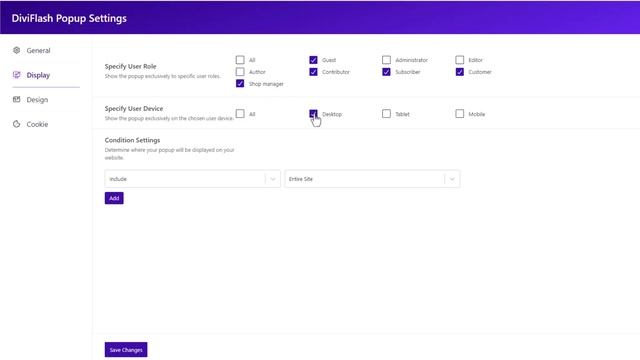Click the Specify User Role heading
This screenshot has height=360, width=640.
[x=130, y=66]
